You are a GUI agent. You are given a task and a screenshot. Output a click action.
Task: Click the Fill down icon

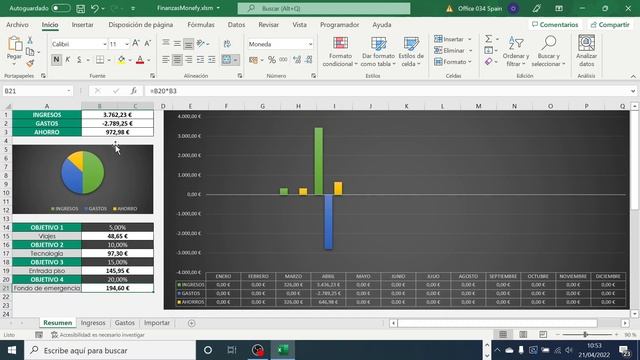[488, 51]
